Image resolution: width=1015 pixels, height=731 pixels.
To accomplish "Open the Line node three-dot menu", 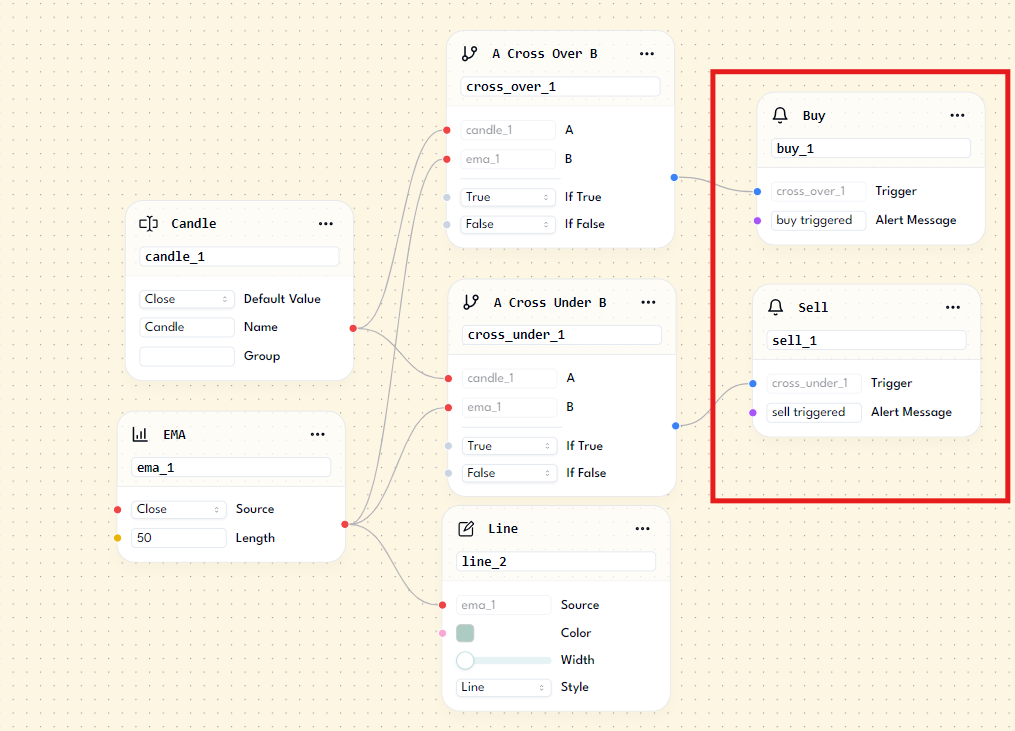I will (x=642, y=529).
